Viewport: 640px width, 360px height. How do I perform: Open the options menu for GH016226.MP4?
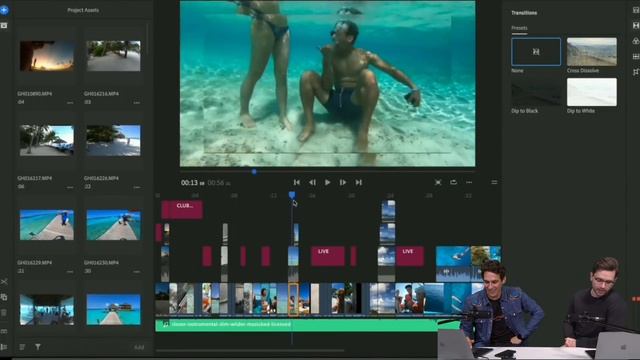137,187
